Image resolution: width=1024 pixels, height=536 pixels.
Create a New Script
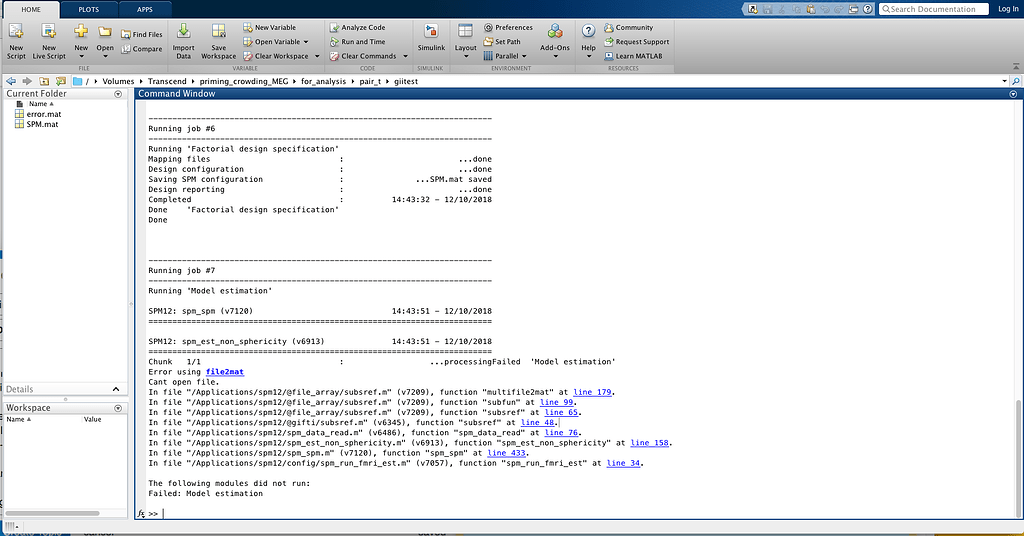click(16, 41)
